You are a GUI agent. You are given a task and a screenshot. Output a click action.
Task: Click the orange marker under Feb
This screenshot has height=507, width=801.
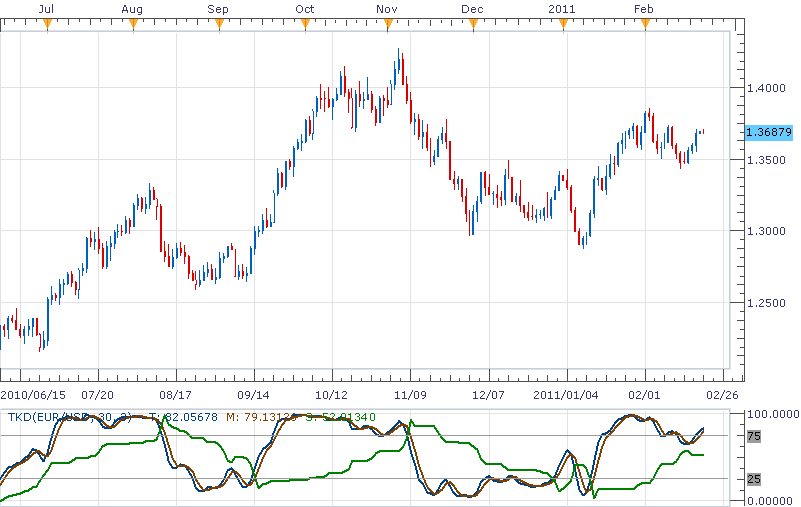click(645, 24)
